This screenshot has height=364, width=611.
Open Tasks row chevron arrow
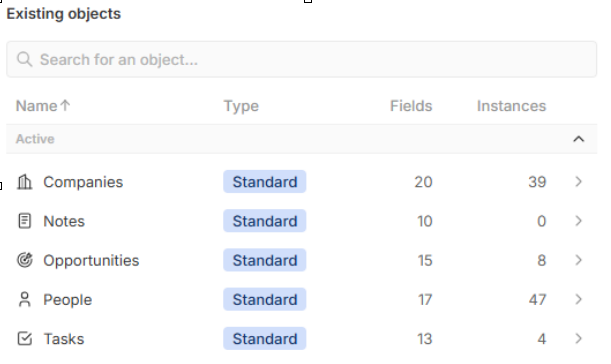point(579,338)
